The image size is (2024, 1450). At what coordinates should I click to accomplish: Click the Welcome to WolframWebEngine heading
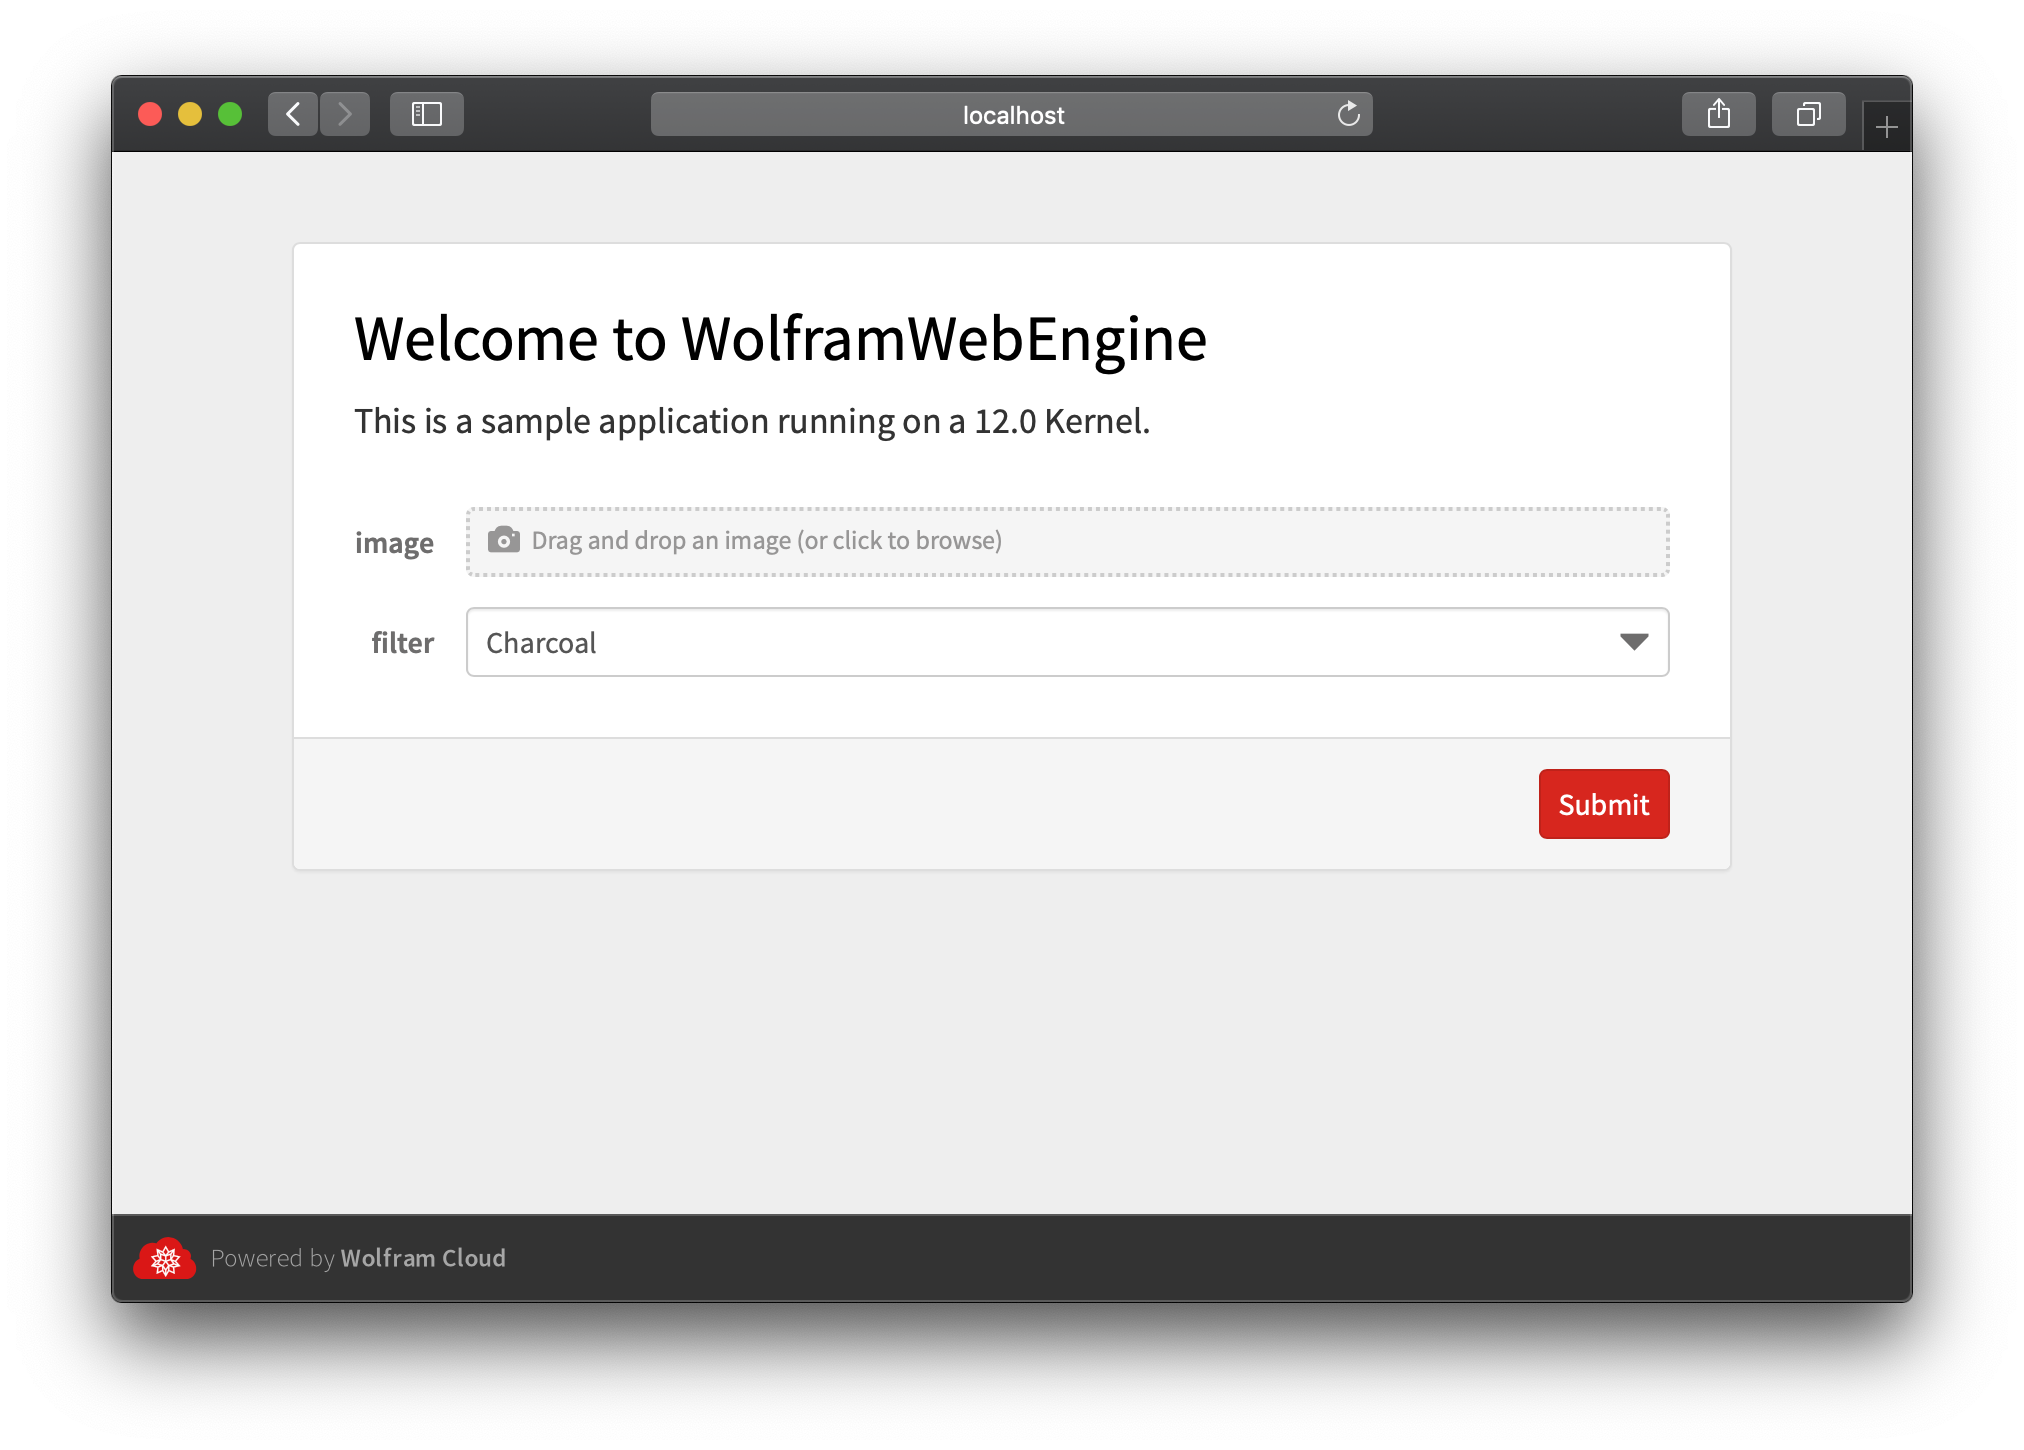click(780, 338)
